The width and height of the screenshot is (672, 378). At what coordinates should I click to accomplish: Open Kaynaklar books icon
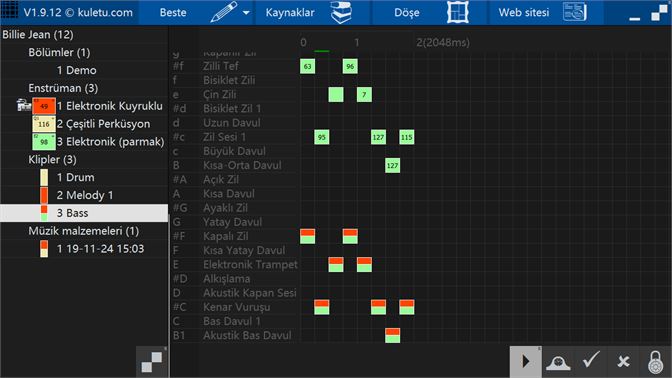pos(341,12)
